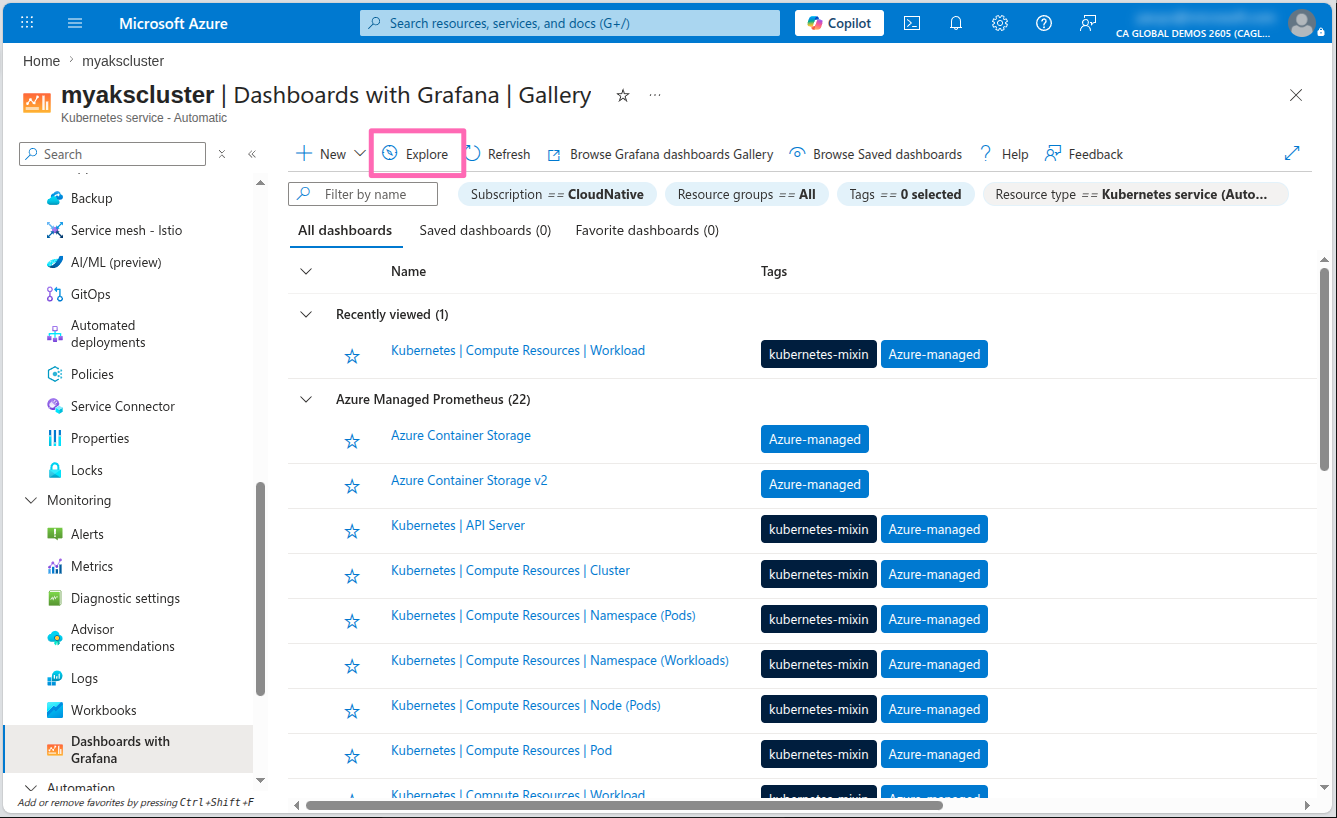Image resolution: width=1337 pixels, height=818 pixels.
Task: Star the Compute Resources Cluster dashboard
Action: click(352, 576)
